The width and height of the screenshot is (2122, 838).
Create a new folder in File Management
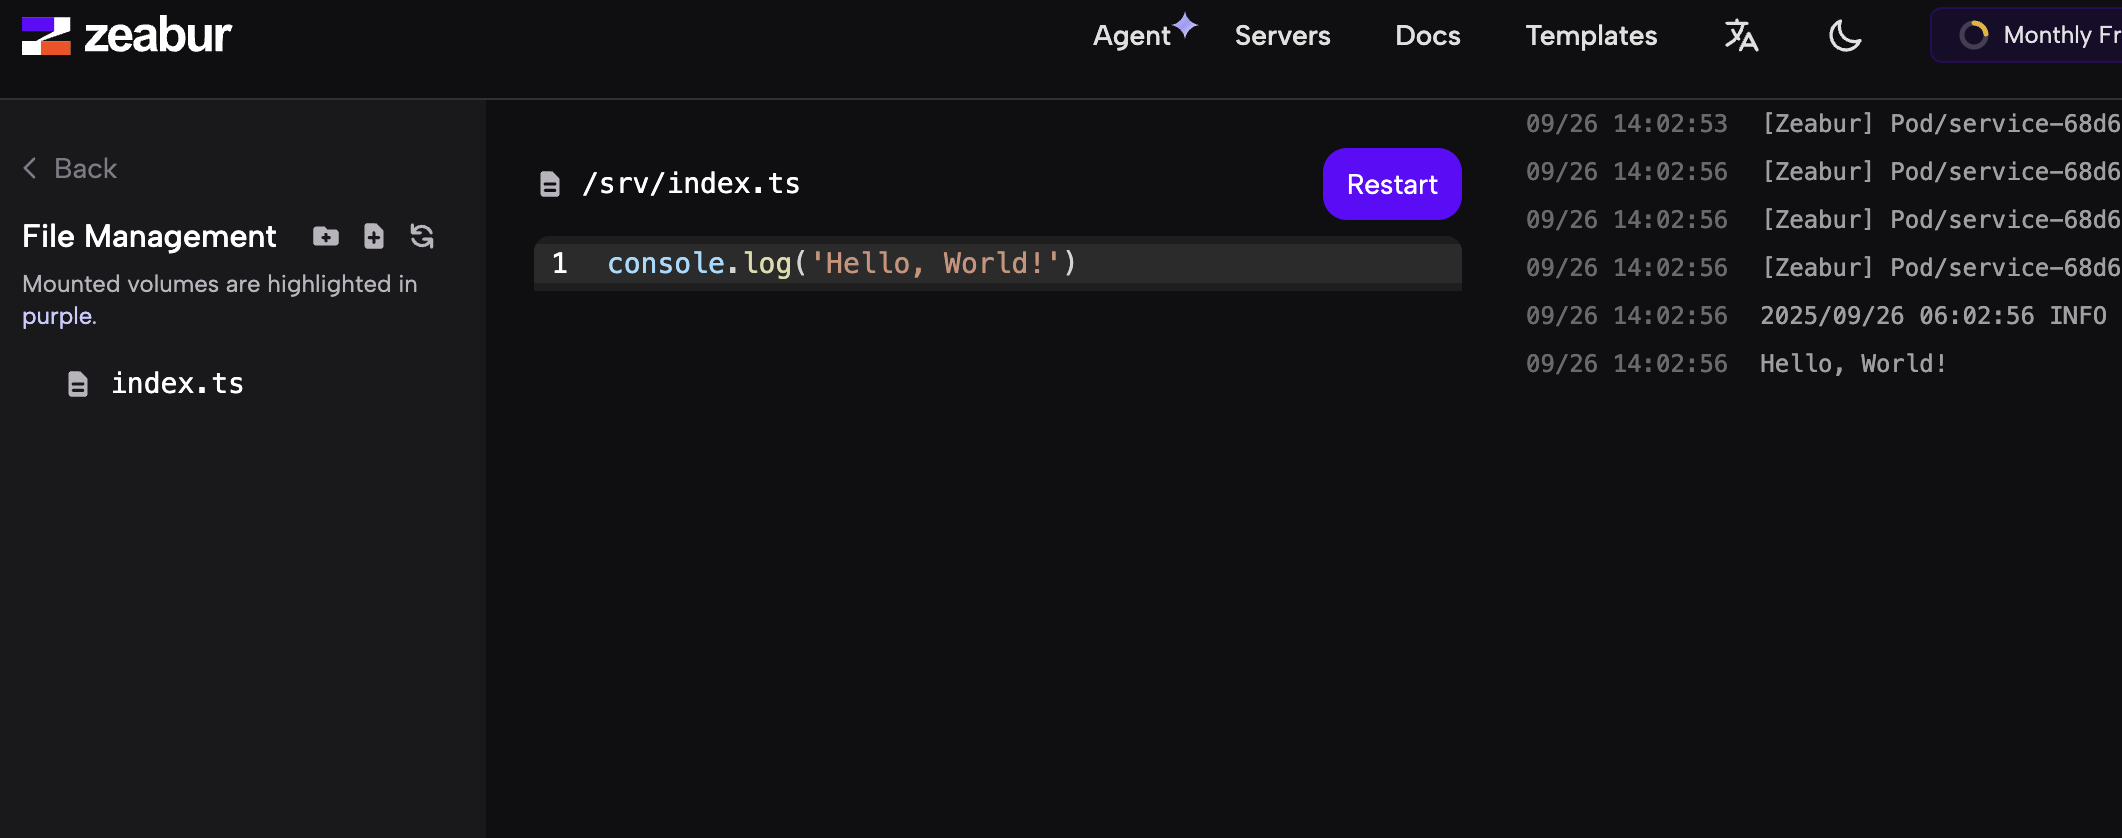(x=326, y=236)
